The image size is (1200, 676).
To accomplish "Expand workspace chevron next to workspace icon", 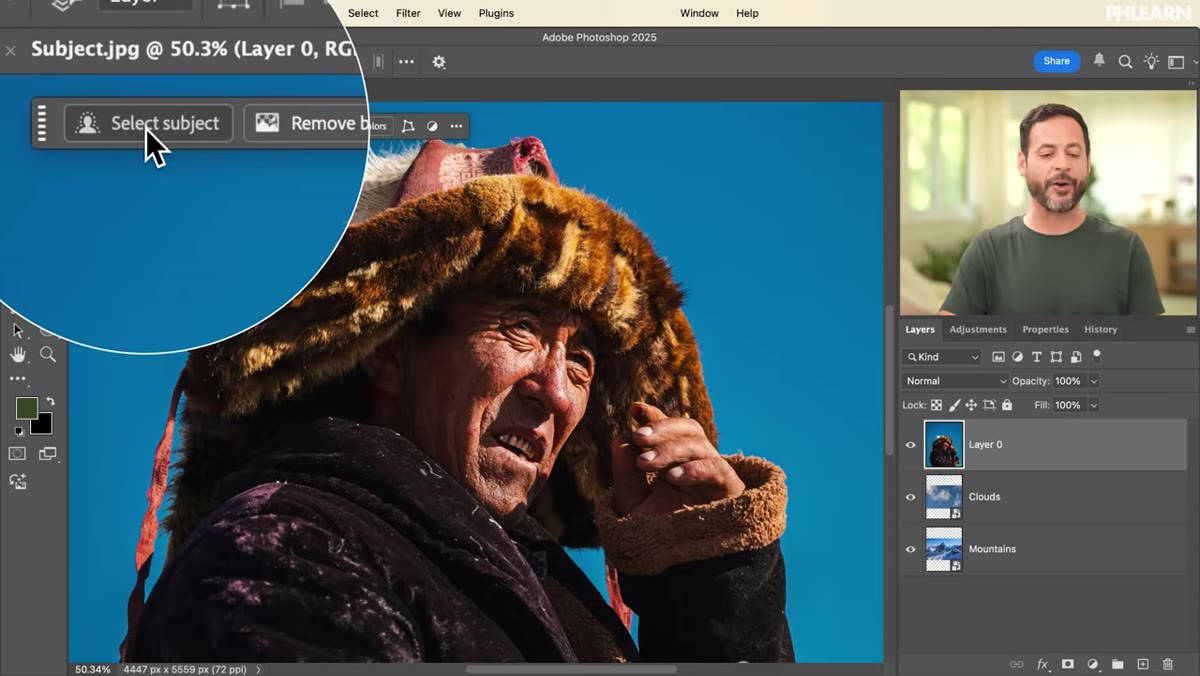I will [1195, 62].
